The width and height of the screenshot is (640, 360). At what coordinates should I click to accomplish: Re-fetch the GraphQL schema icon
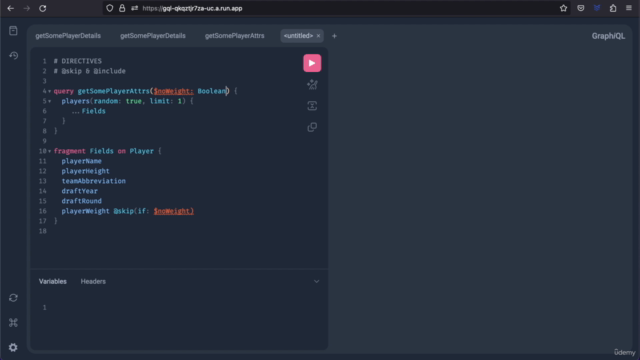coord(13,298)
